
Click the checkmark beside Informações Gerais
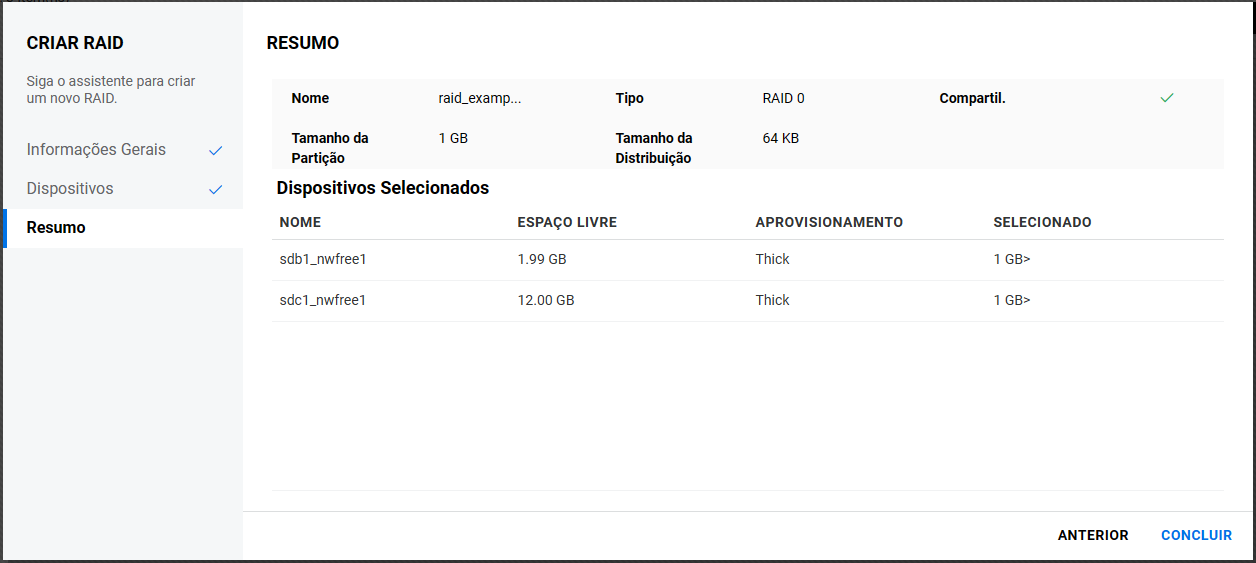click(215, 151)
